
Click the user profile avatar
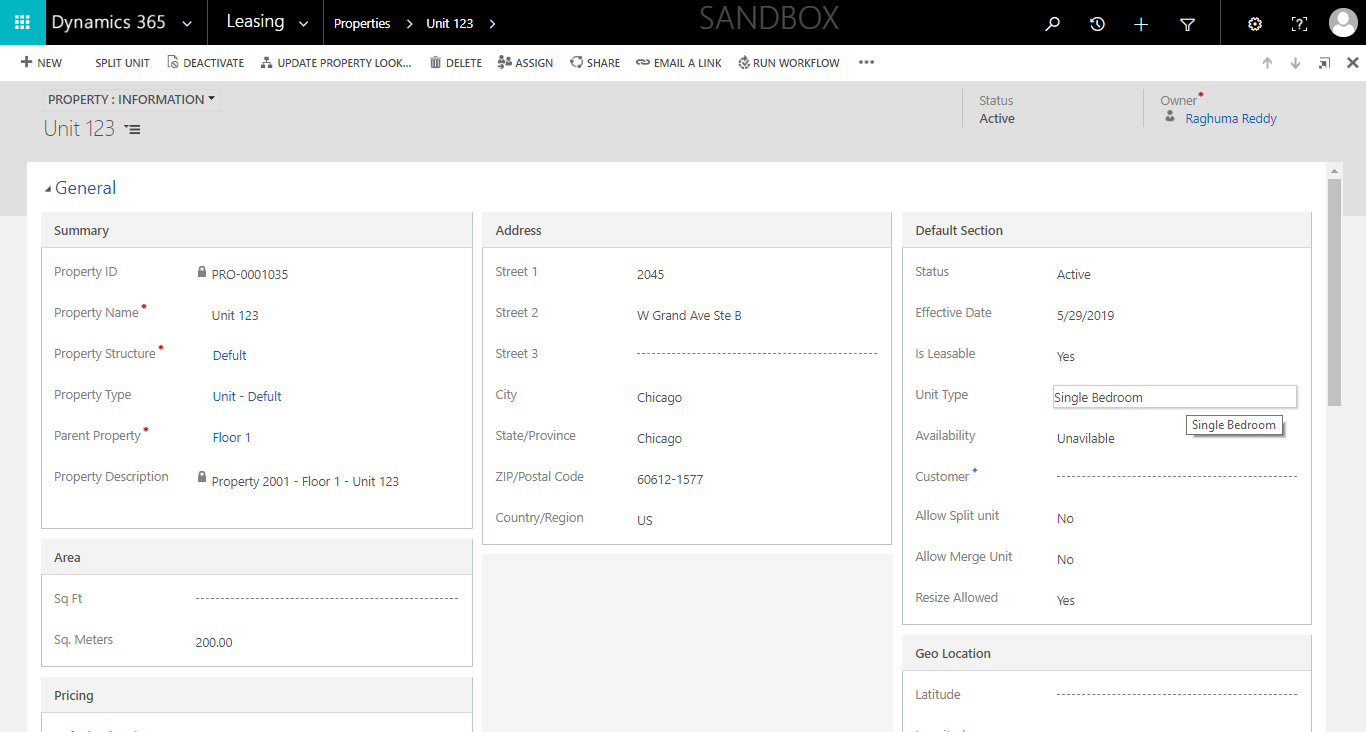1343,23
